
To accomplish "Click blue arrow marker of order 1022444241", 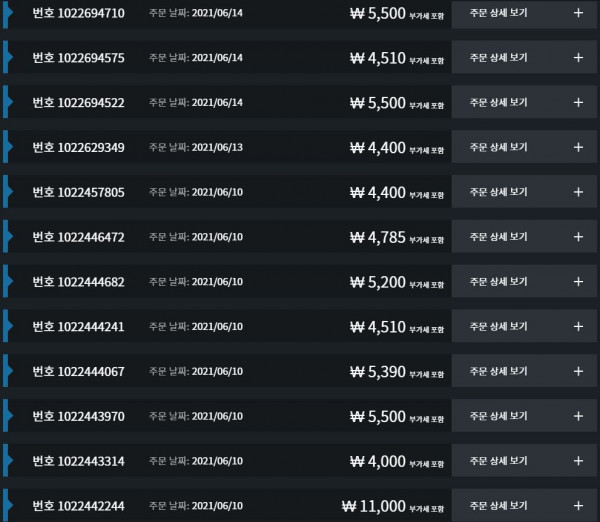I will 8,326.
